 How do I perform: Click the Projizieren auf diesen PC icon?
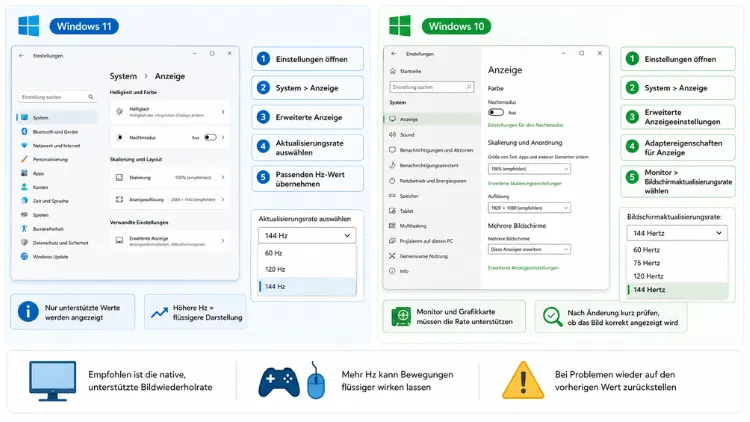point(392,241)
